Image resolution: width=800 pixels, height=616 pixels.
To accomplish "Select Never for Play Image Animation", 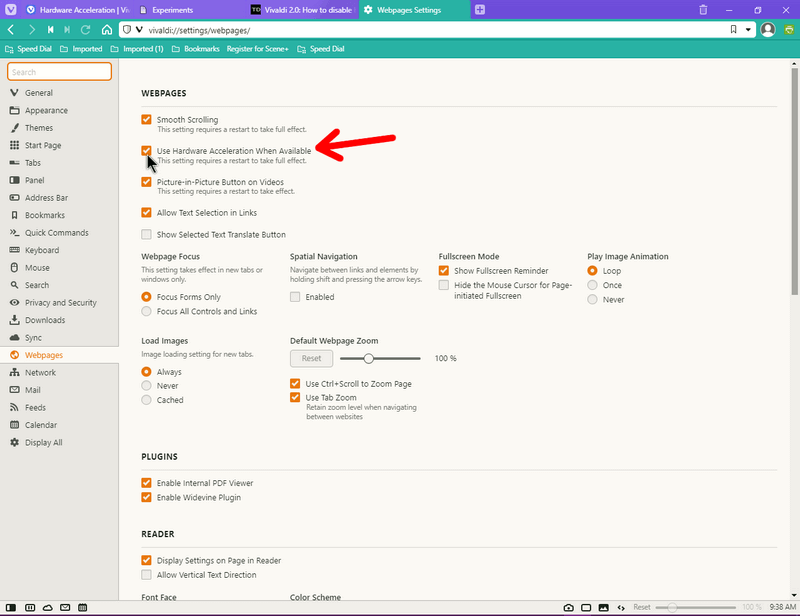I will pos(592,299).
